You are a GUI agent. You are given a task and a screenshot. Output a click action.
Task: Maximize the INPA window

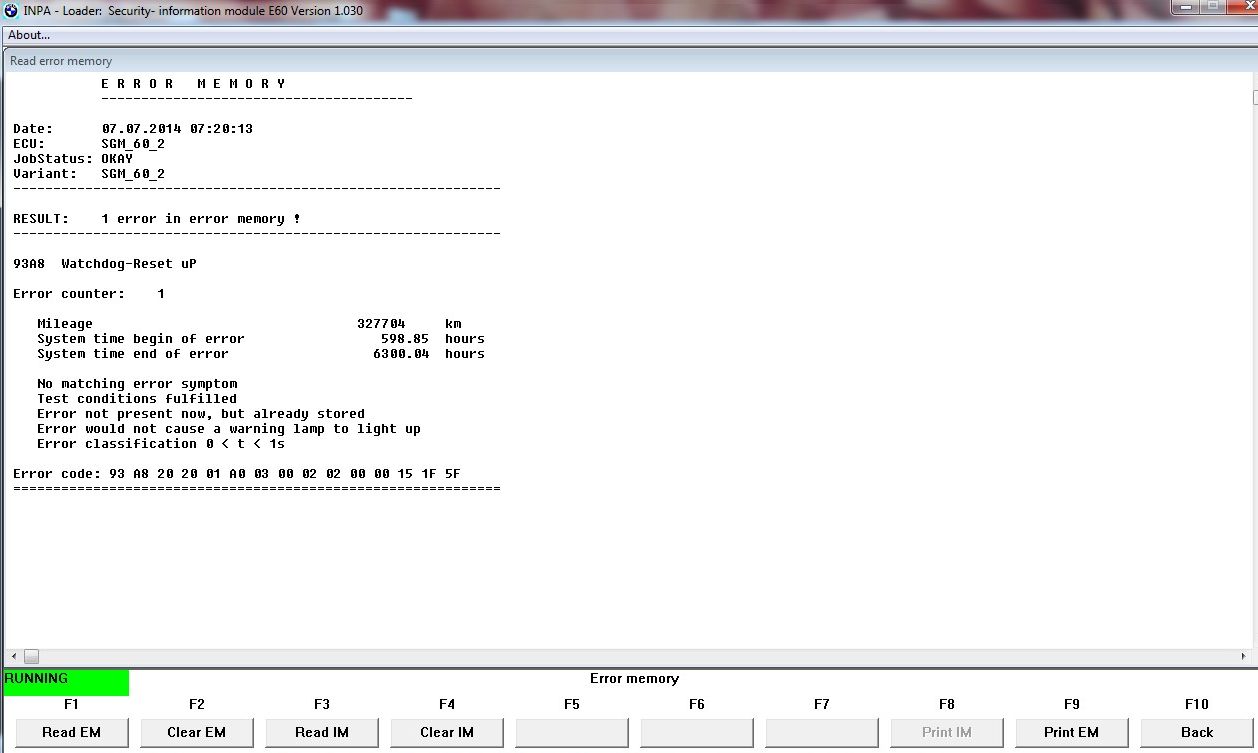[1214, 7]
